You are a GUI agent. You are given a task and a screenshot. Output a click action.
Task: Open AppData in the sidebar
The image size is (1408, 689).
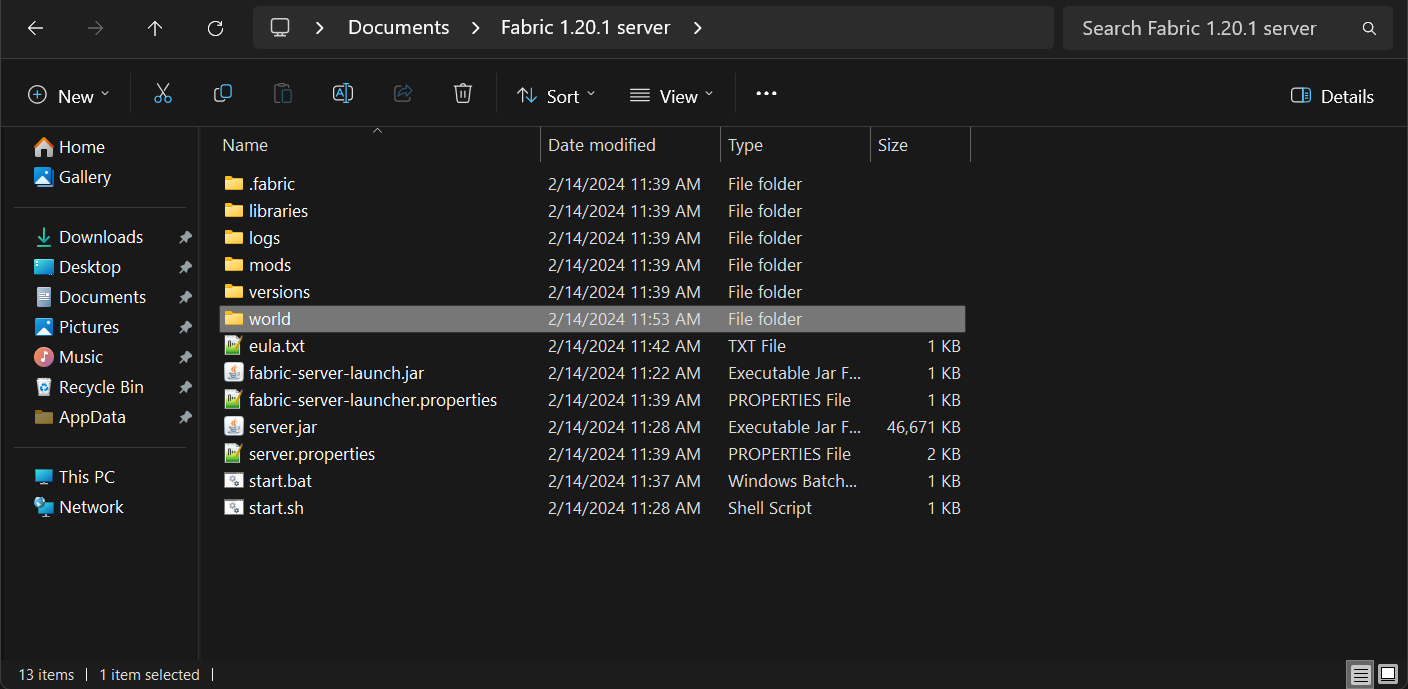tap(80, 417)
